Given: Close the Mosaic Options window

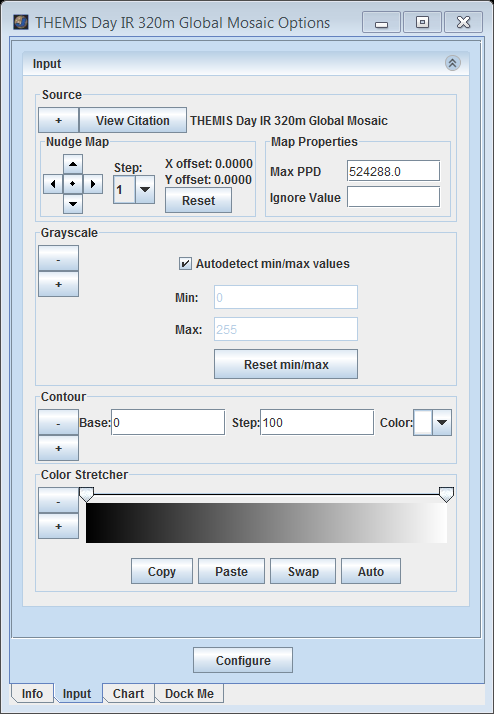Looking at the screenshot, I should pyautogui.click(x=463, y=22).
